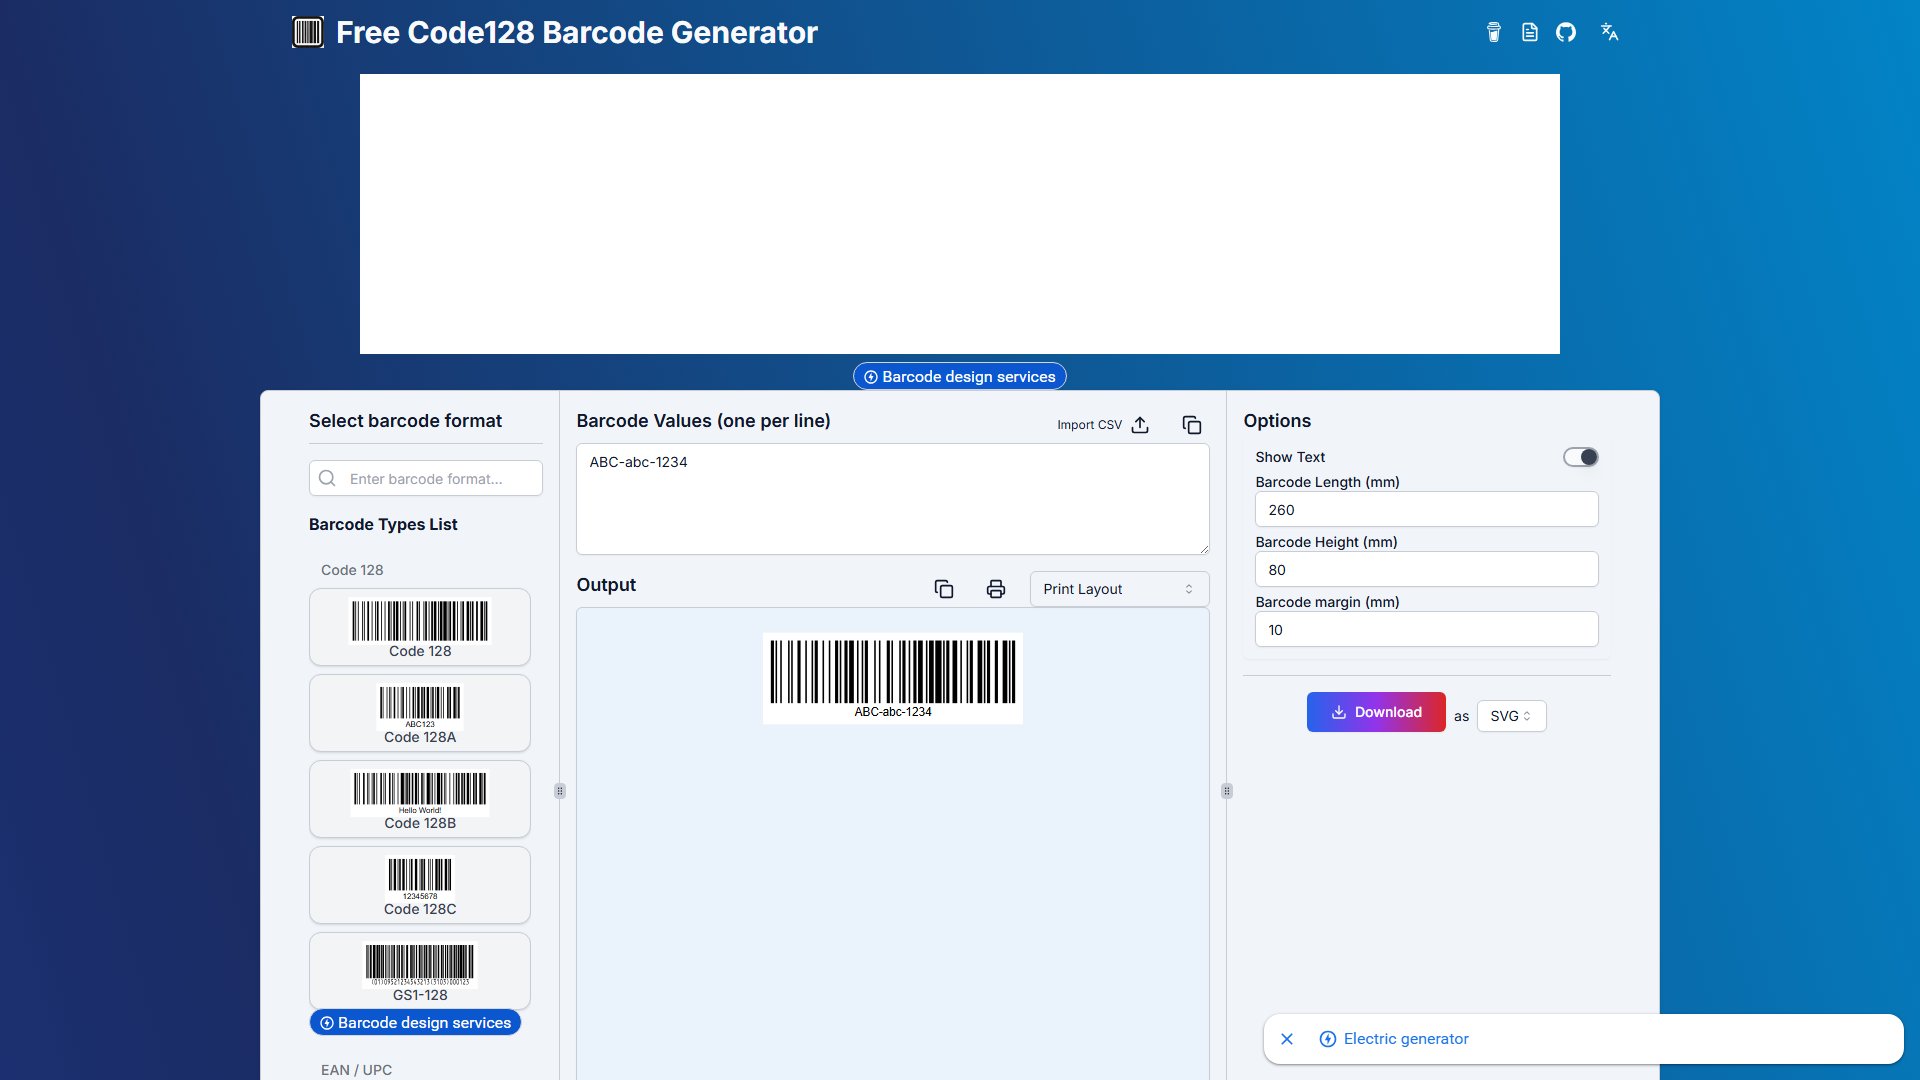The image size is (1920, 1080).
Task: Click the Download button
Action: [1376, 712]
